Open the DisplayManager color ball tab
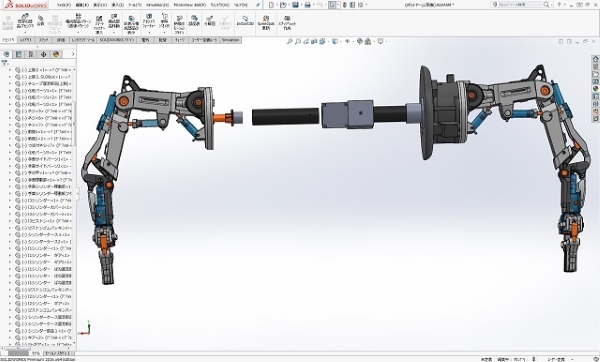 [x=56, y=54]
